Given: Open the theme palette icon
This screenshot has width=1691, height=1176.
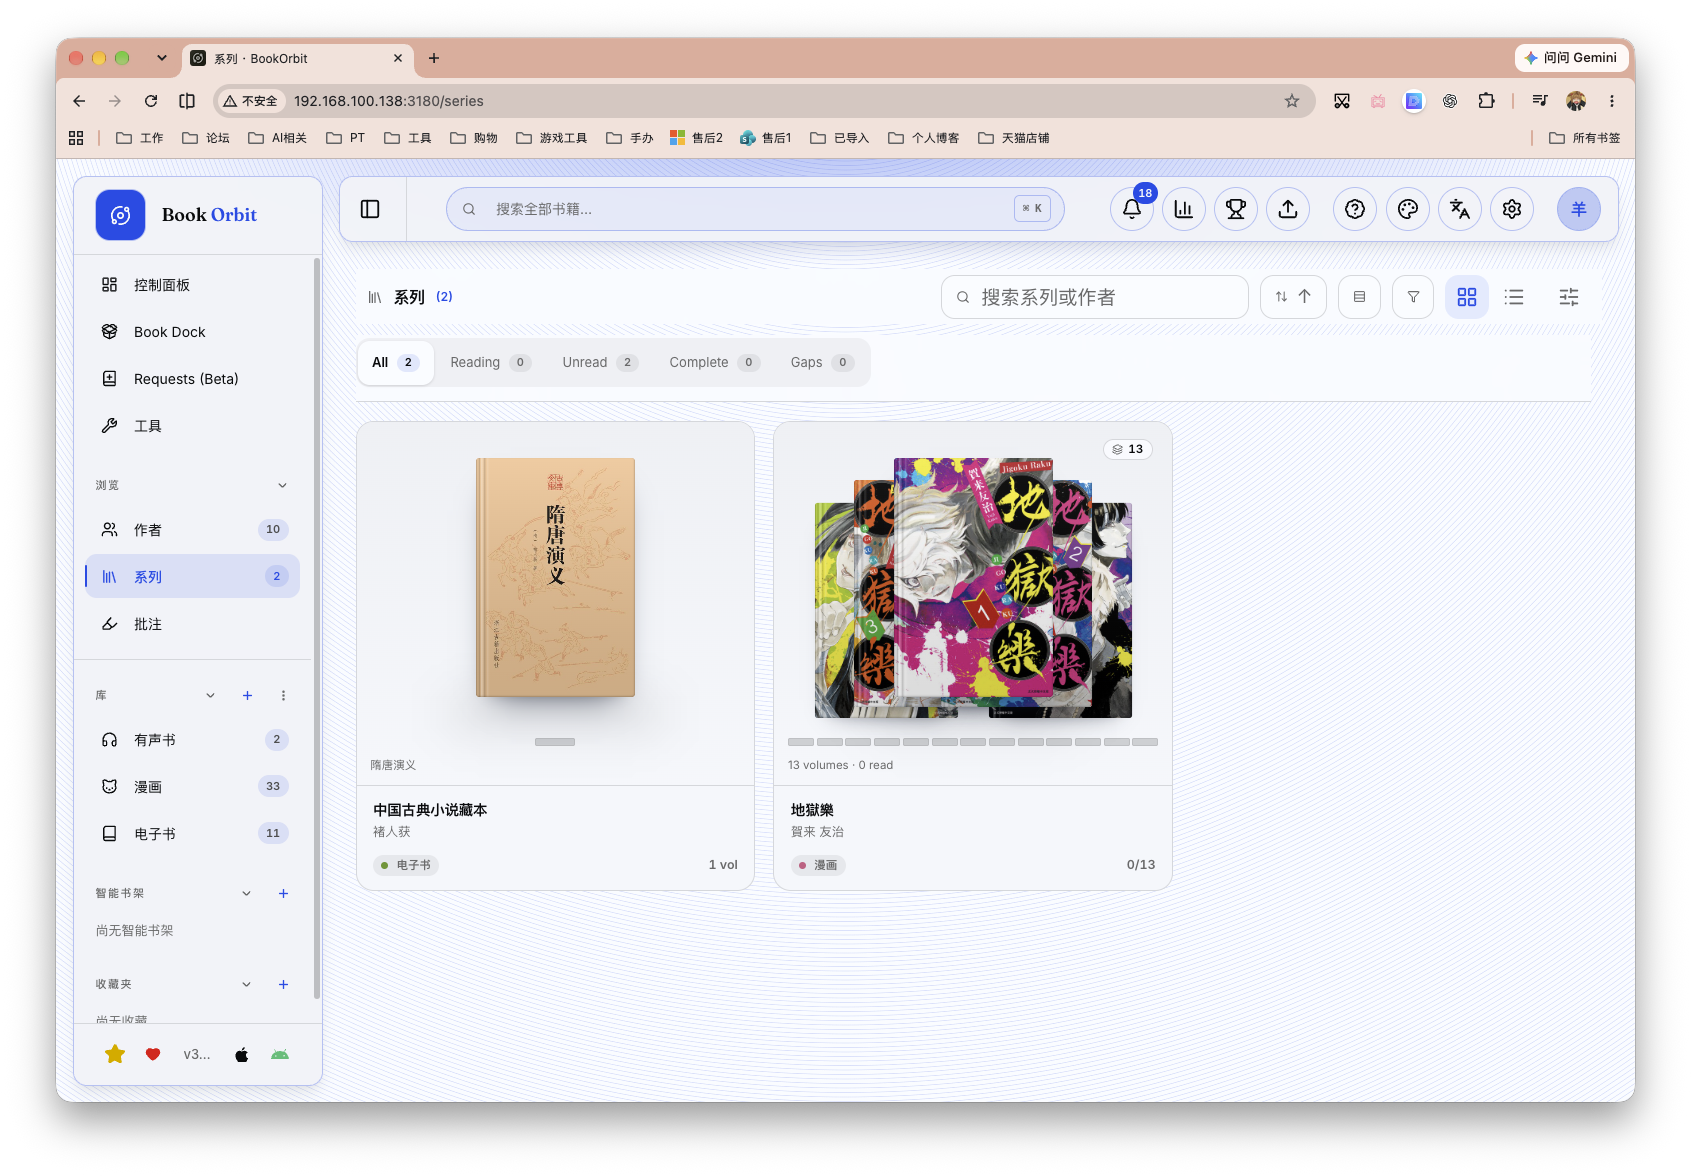Looking at the screenshot, I should [1408, 209].
